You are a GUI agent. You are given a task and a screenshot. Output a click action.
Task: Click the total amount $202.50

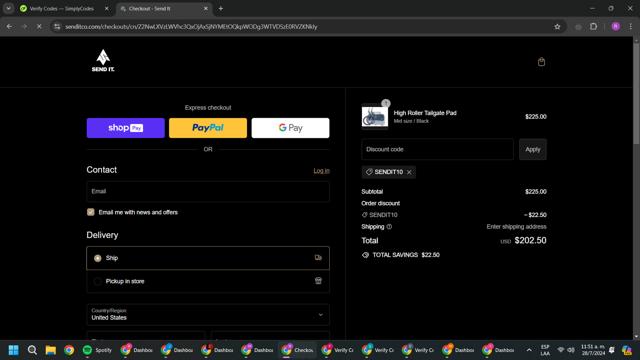(530, 240)
